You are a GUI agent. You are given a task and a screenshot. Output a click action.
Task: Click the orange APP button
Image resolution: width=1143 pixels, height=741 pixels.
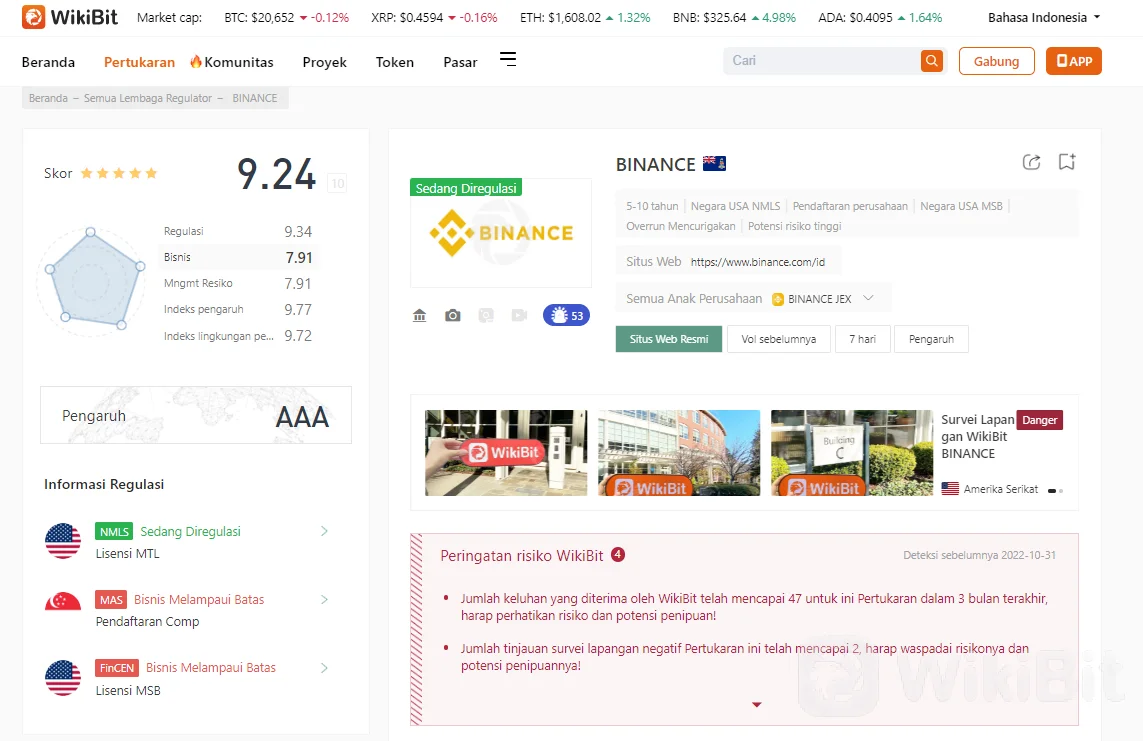pos(1074,61)
